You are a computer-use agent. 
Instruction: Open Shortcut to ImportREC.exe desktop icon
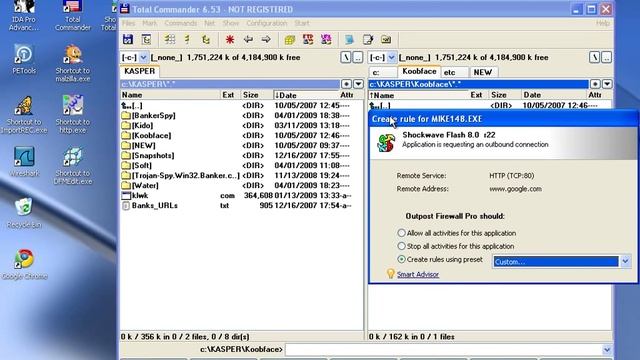coord(24,115)
